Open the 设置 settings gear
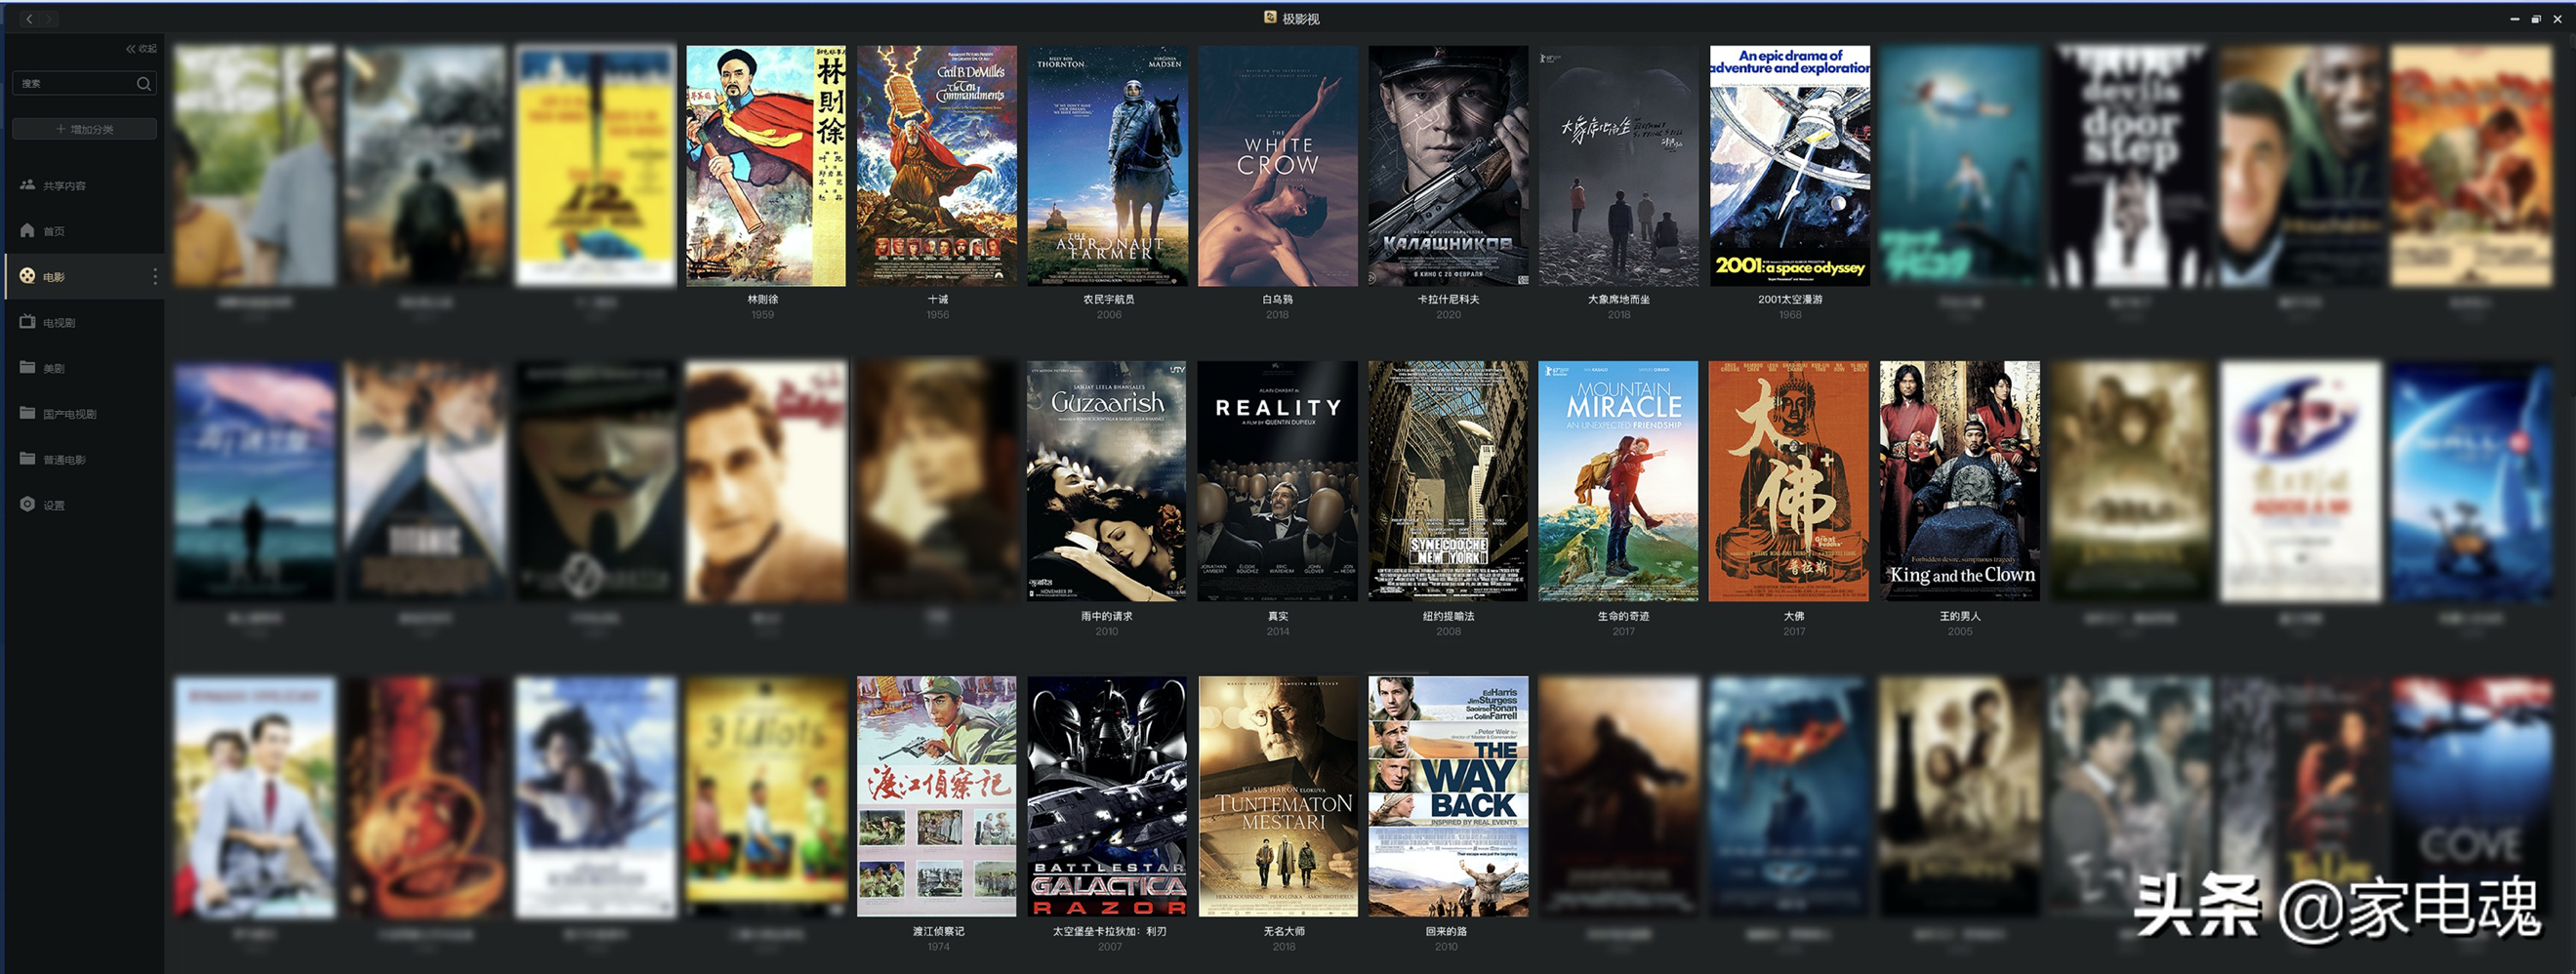The width and height of the screenshot is (2576, 974). click(x=28, y=504)
